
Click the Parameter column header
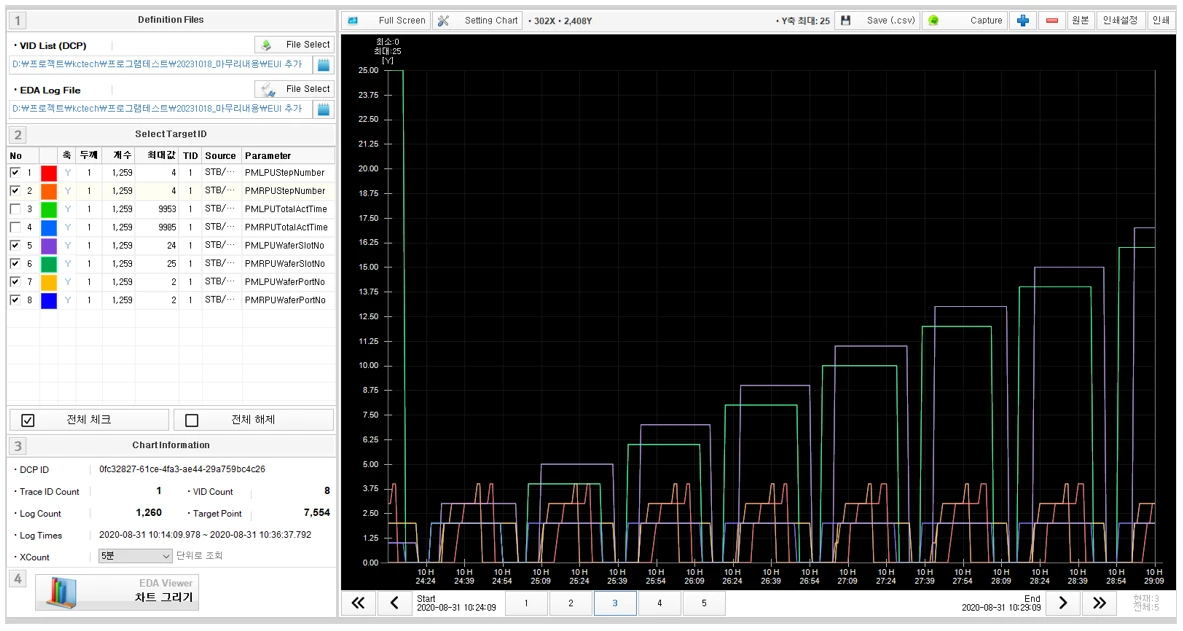point(288,155)
